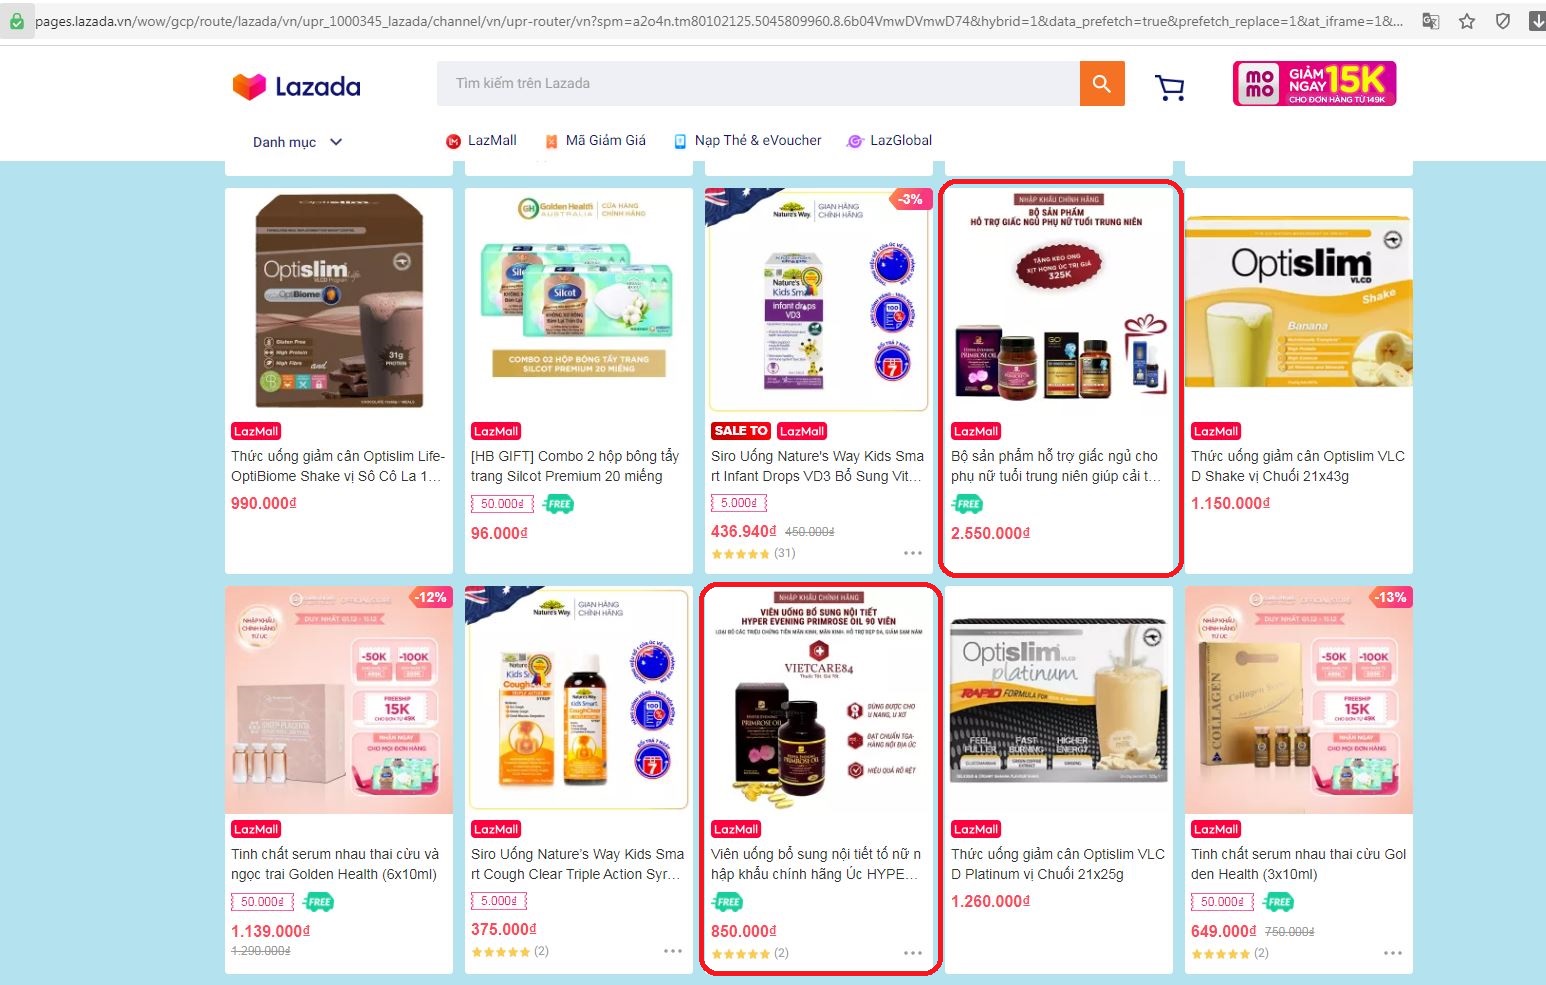The width and height of the screenshot is (1546, 985).
Task: Open three-dot menu on Cough Clear Syrup card
Action: [x=673, y=951]
